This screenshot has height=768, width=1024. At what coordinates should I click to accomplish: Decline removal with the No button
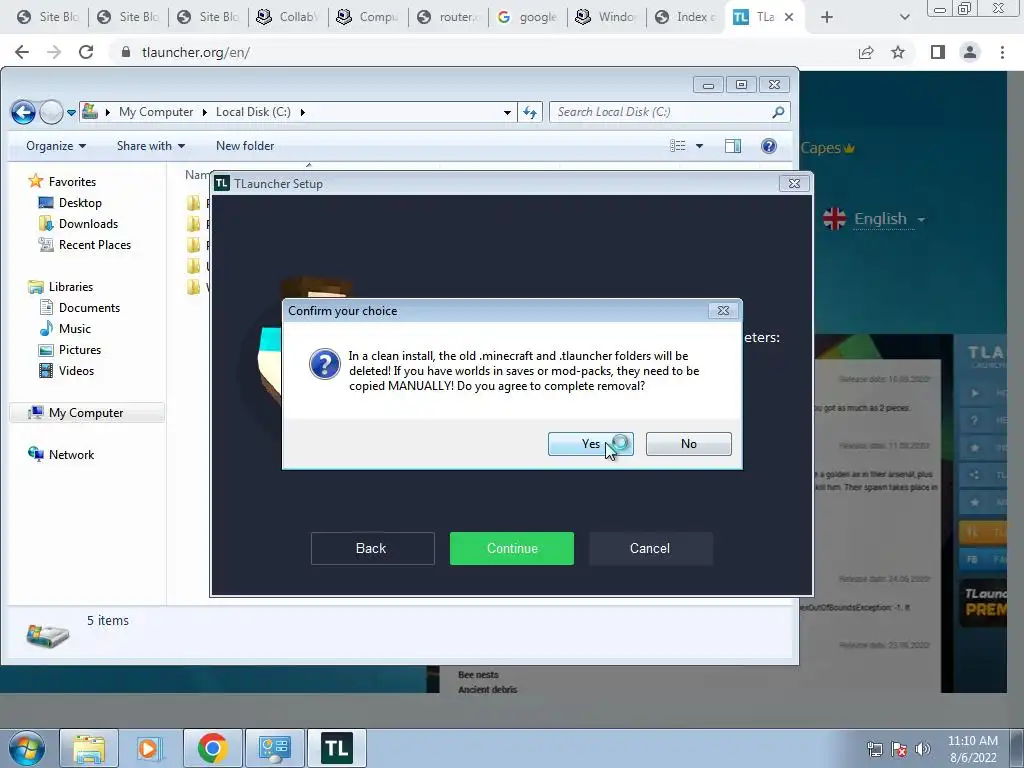688,444
